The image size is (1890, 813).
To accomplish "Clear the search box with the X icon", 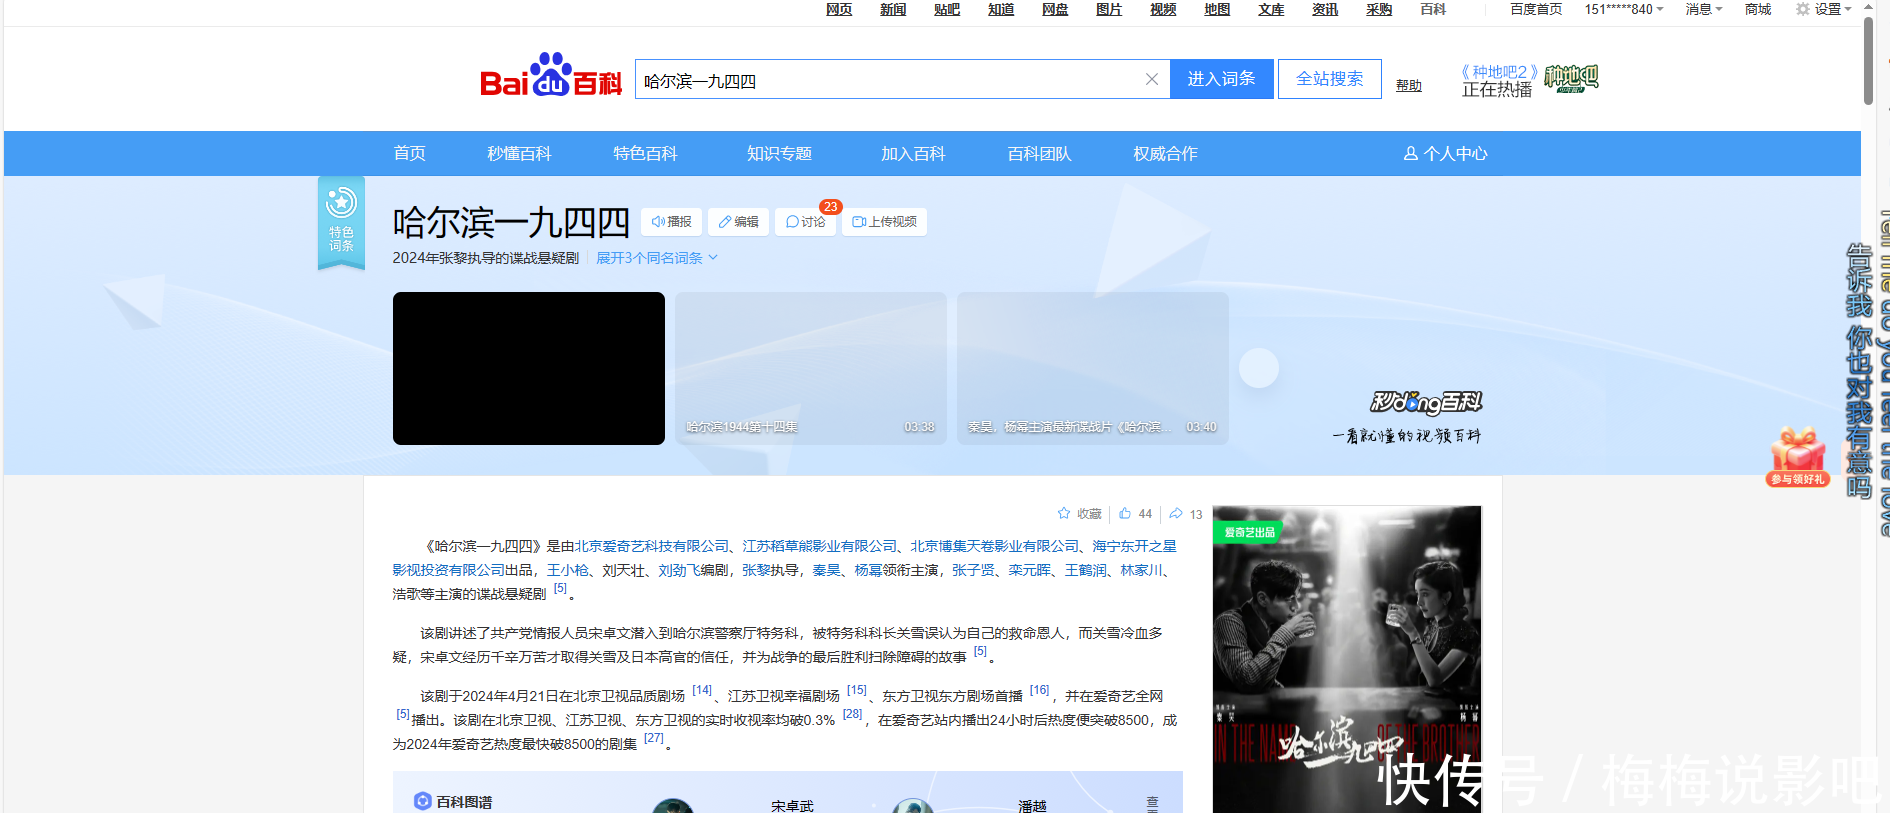I will pyautogui.click(x=1151, y=80).
